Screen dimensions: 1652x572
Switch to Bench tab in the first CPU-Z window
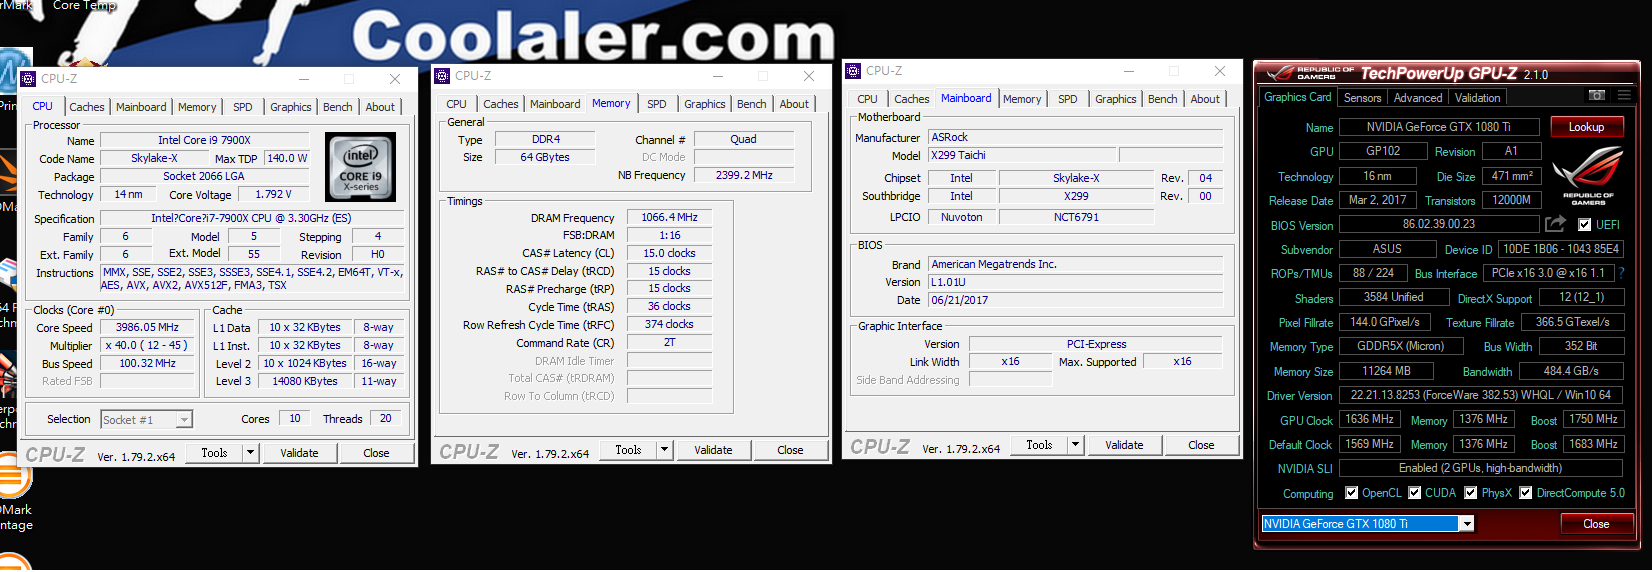click(x=338, y=107)
